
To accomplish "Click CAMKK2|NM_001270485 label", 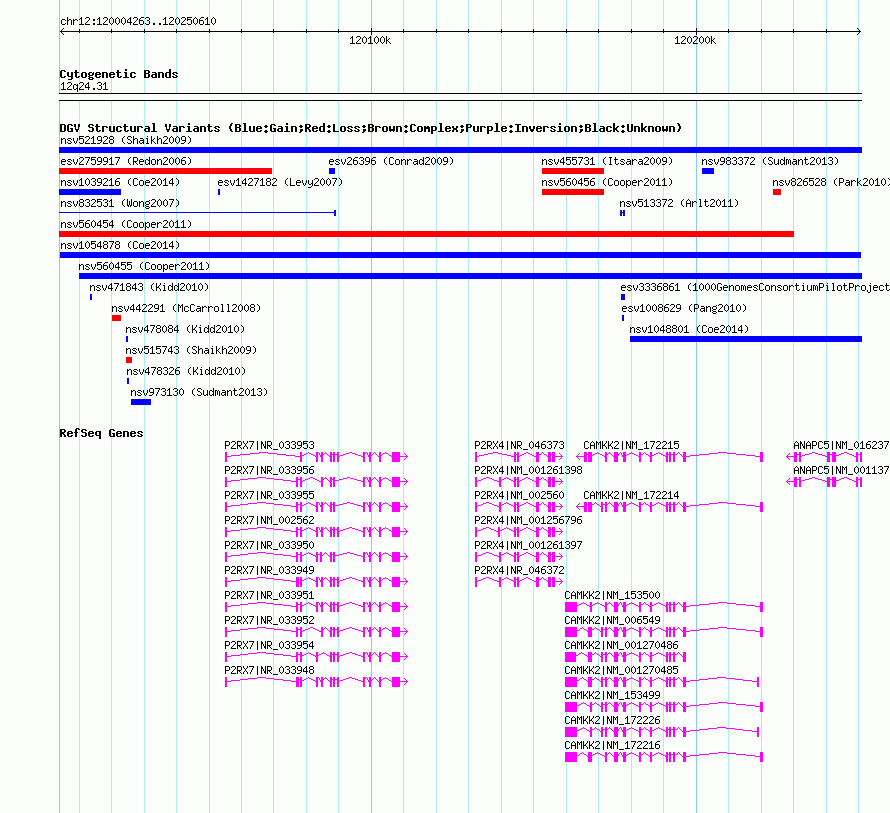I will [x=621, y=670].
